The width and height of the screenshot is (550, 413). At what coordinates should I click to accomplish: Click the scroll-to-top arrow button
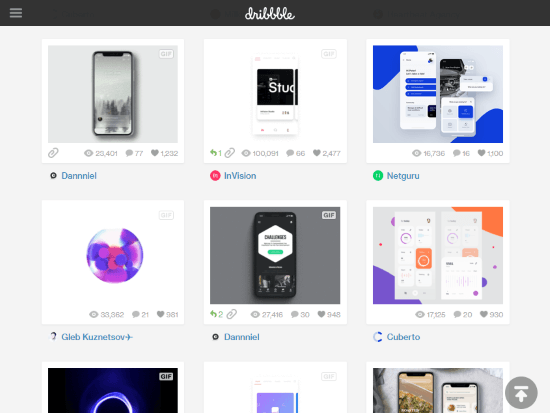pos(521,393)
